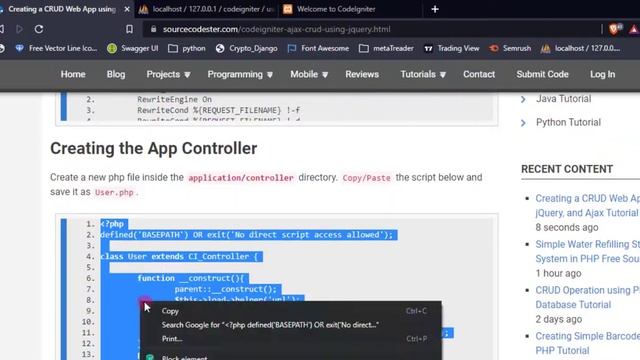The height and width of the screenshot is (360, 640).
Task: Open Creating a CRUD Web App recent link
Action: point(587,205)
